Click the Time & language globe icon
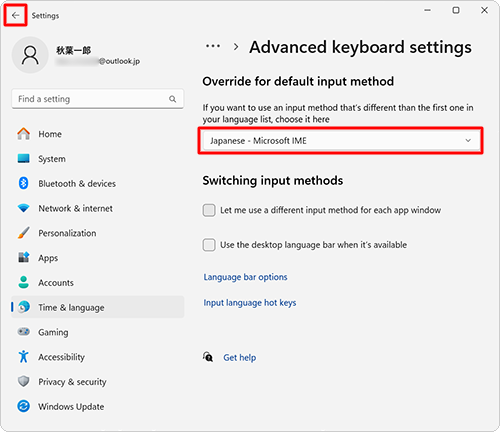The width and height of the screenshot is (500, 432). [x=24, y=307]
